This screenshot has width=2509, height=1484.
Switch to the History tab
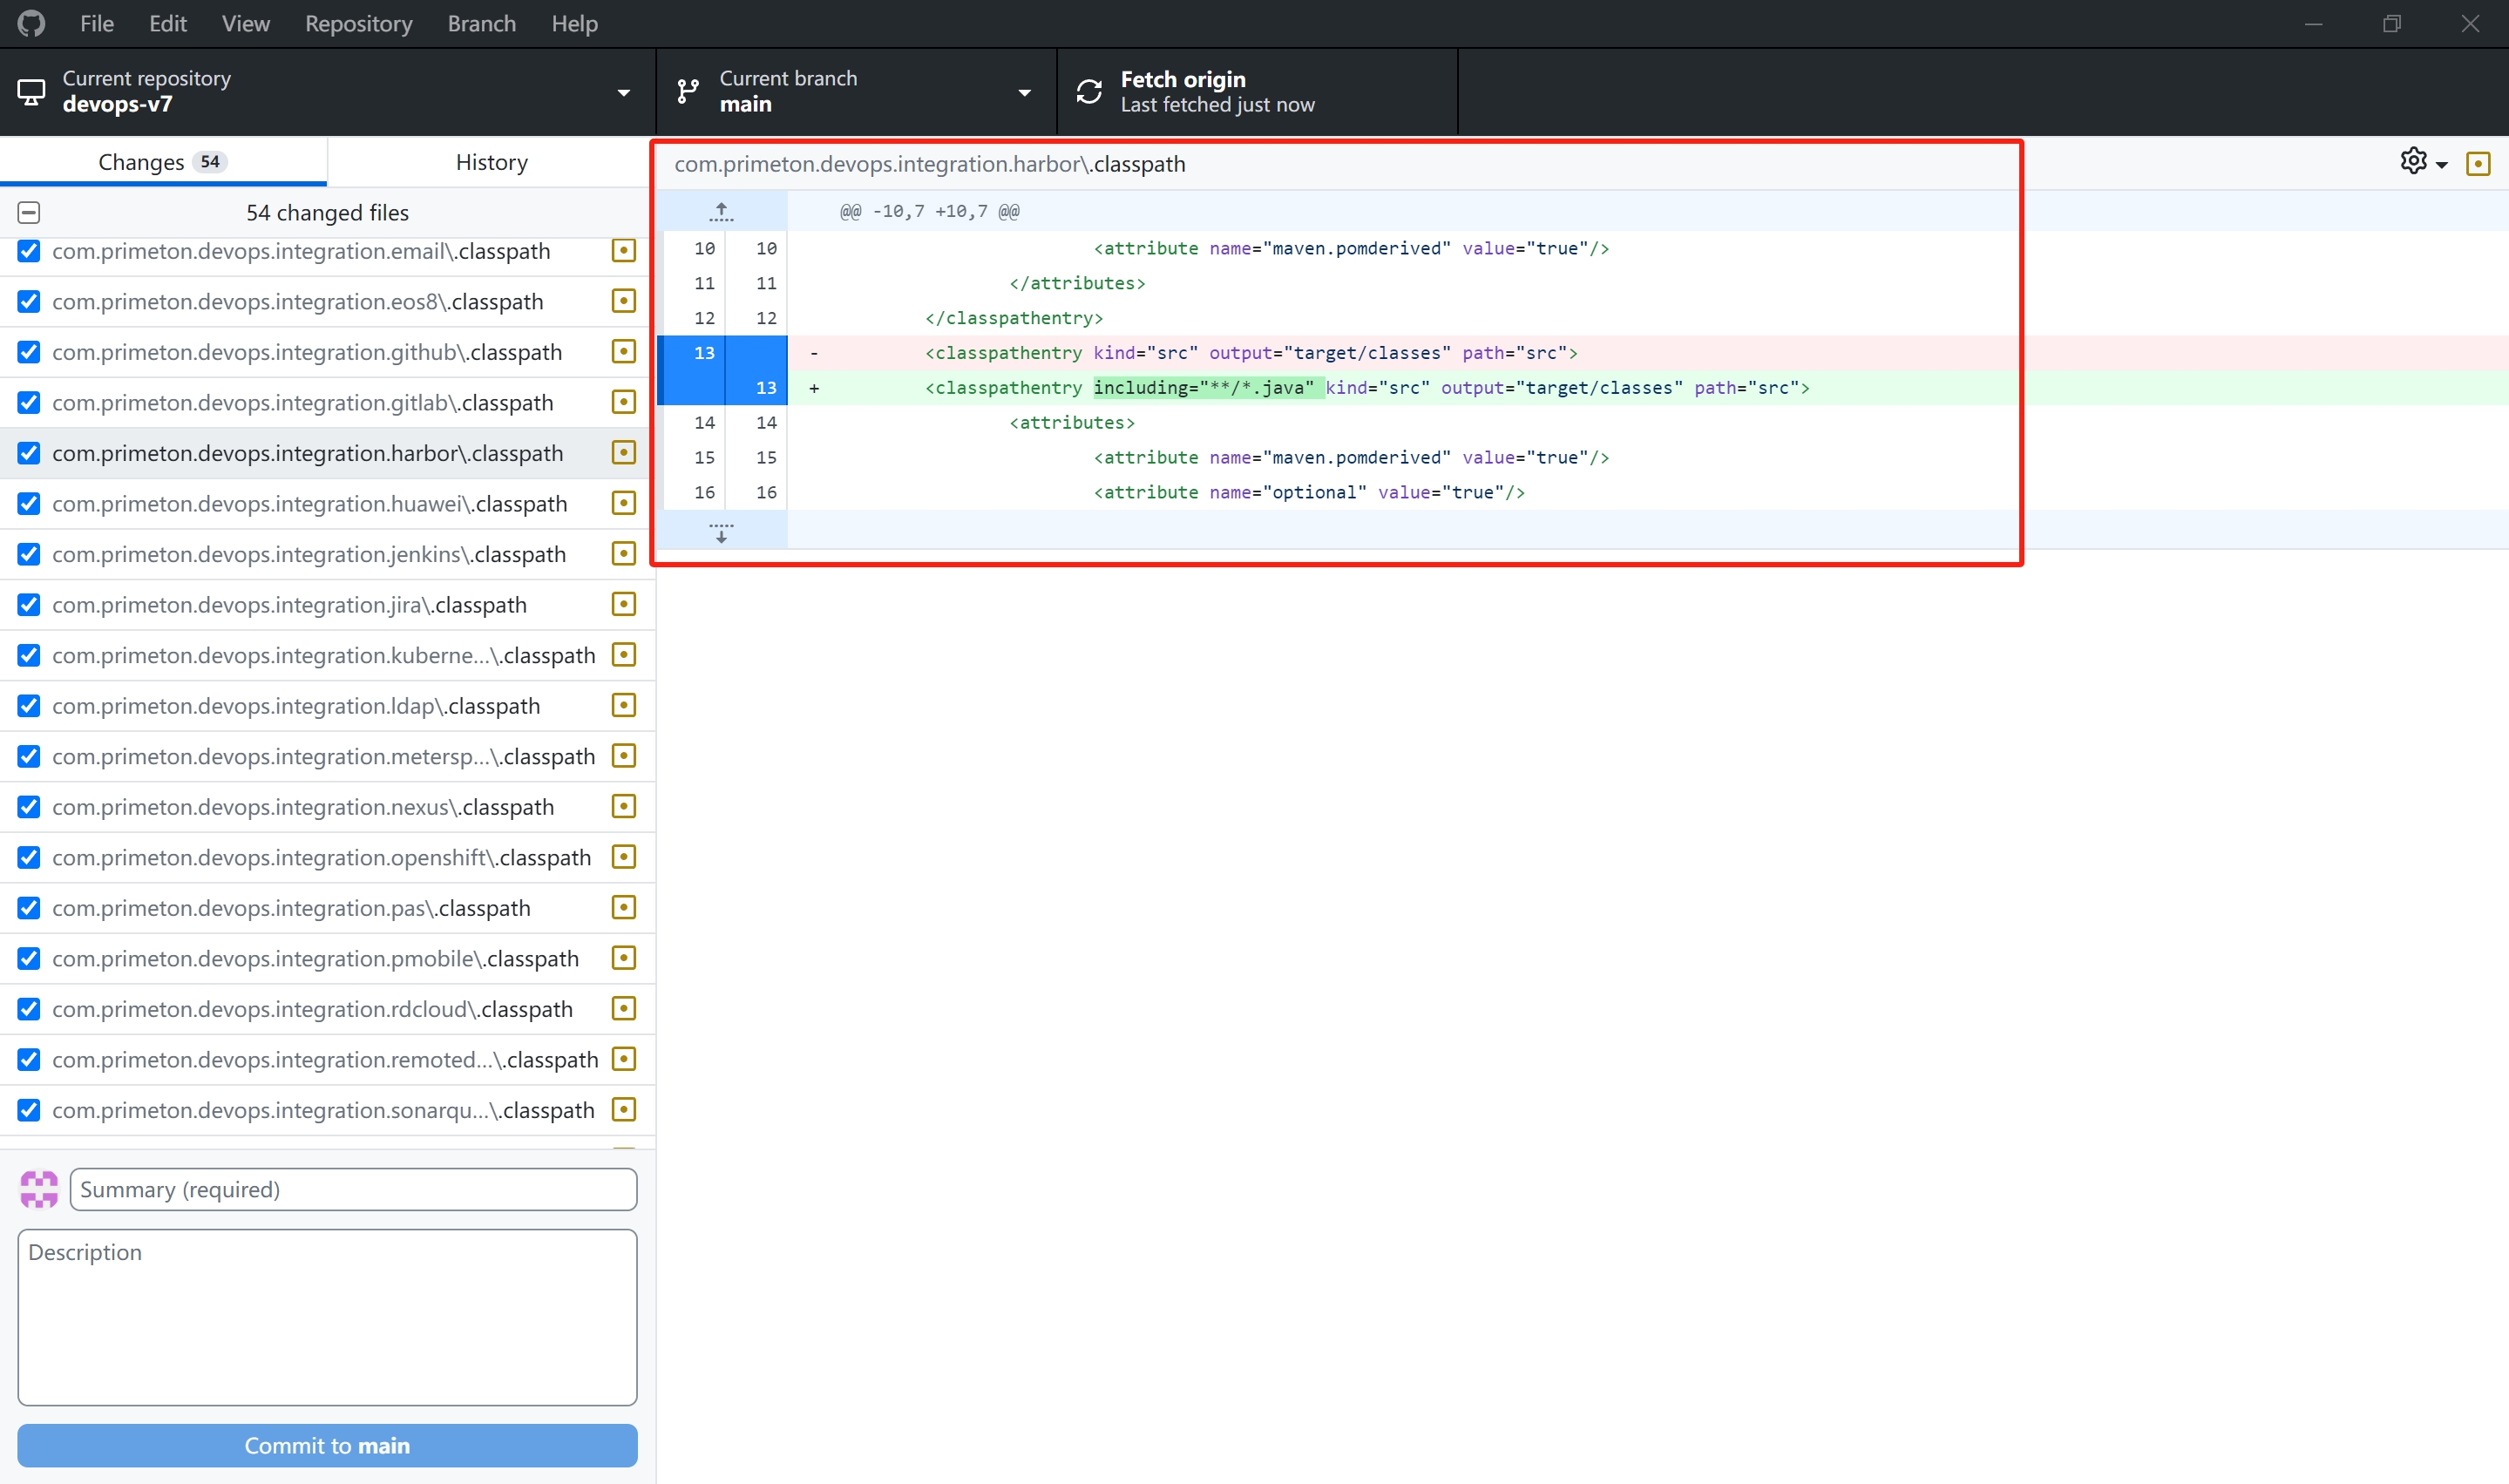click(x=491, y=161)
